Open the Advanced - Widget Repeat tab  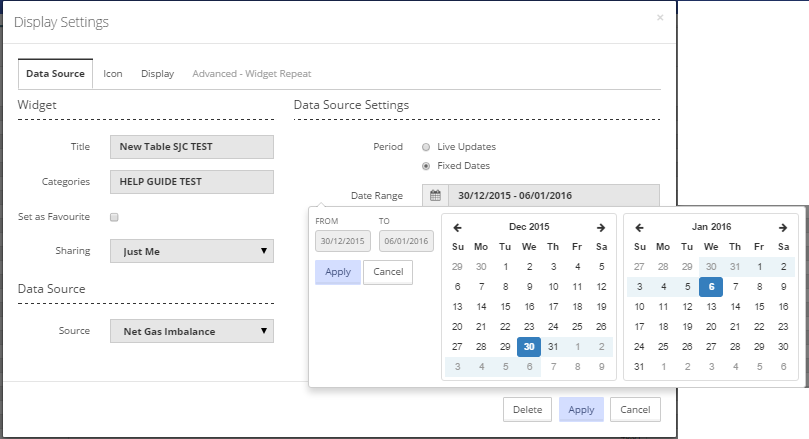click(x=252, y=74)
